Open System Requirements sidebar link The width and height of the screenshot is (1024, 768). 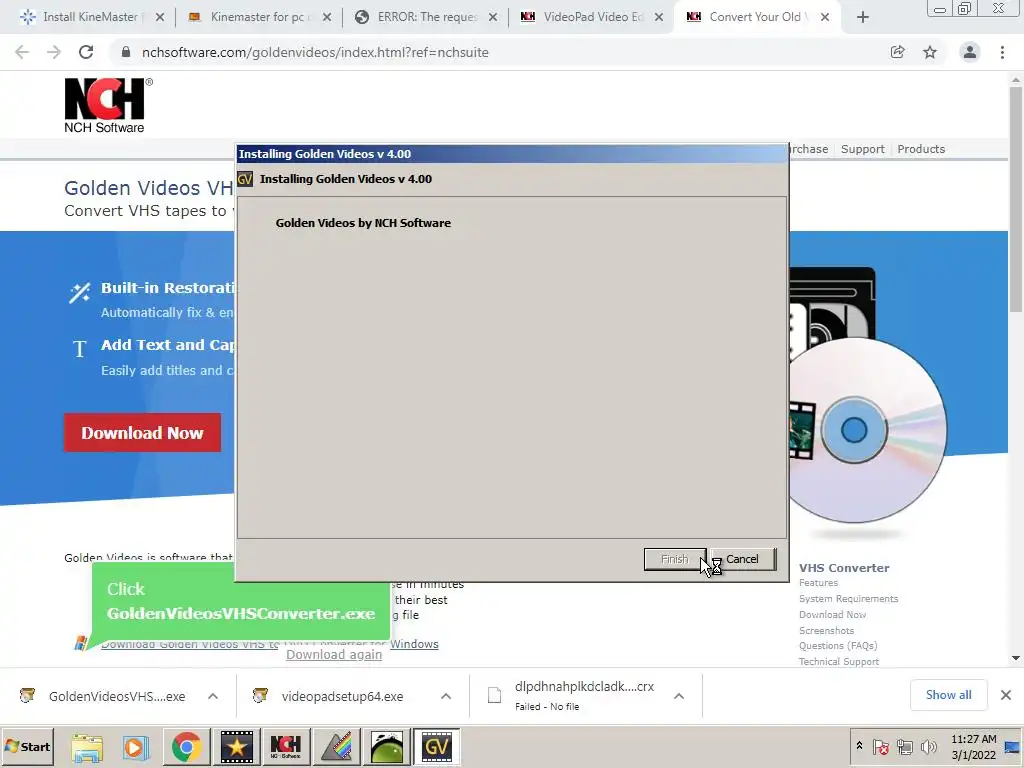click(x=848, y=598)
